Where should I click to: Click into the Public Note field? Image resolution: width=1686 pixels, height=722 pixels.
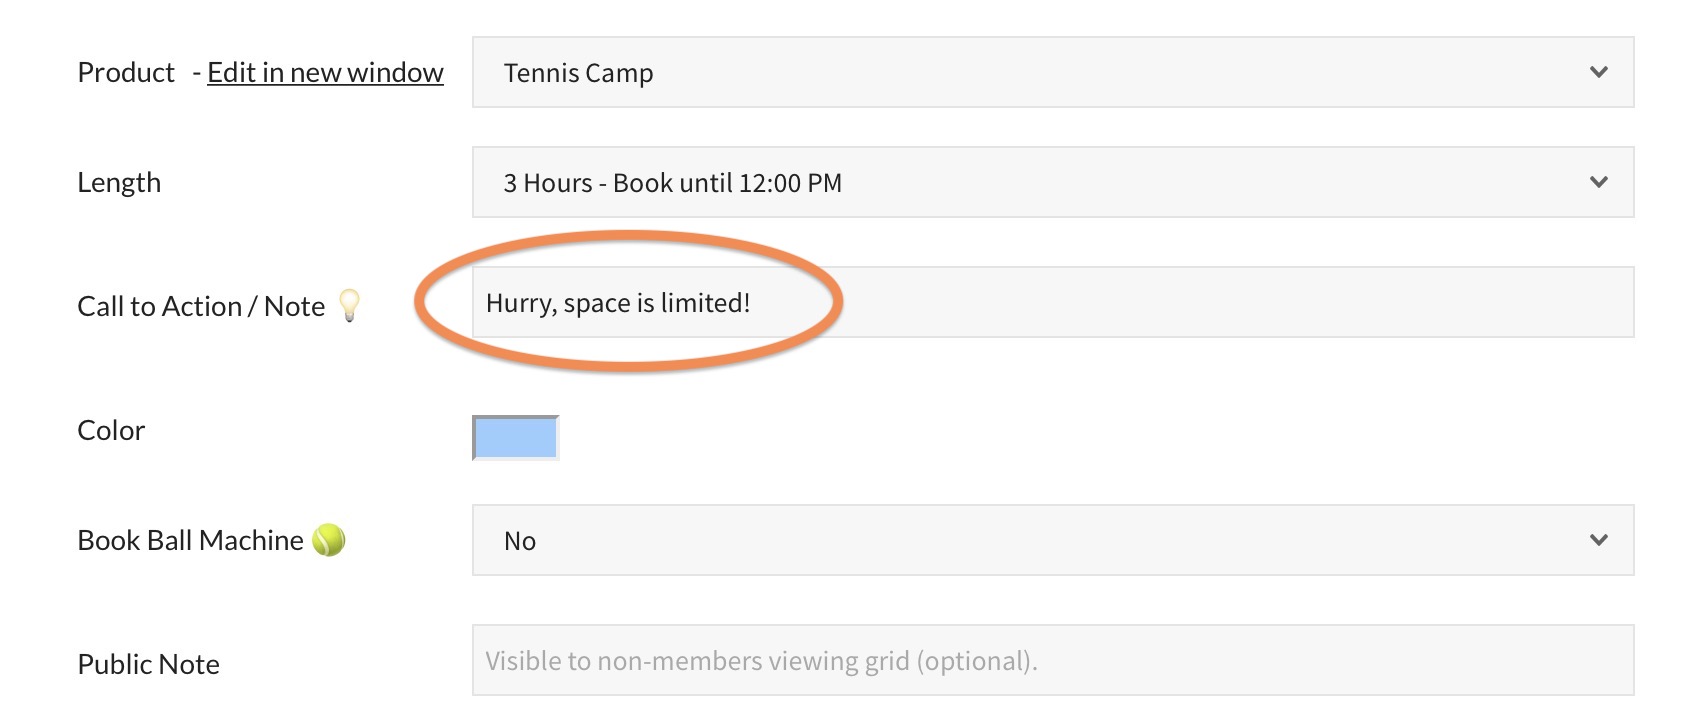1300,660
